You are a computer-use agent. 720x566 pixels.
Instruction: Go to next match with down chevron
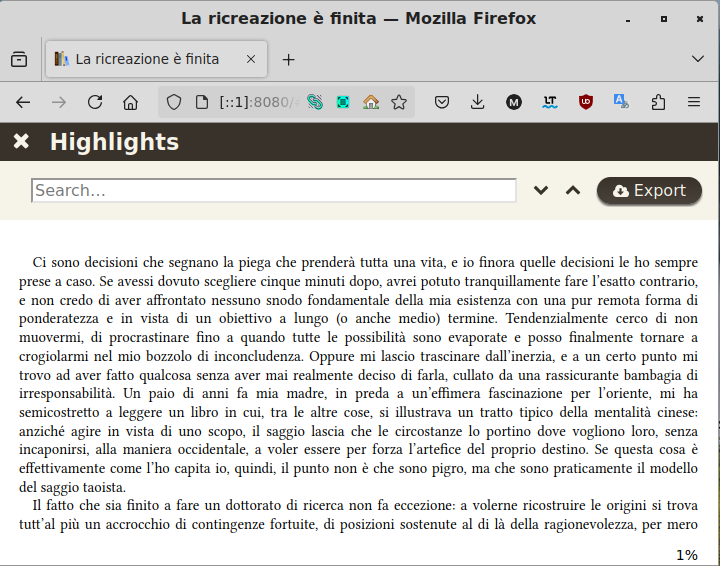[x=541, y=190]
